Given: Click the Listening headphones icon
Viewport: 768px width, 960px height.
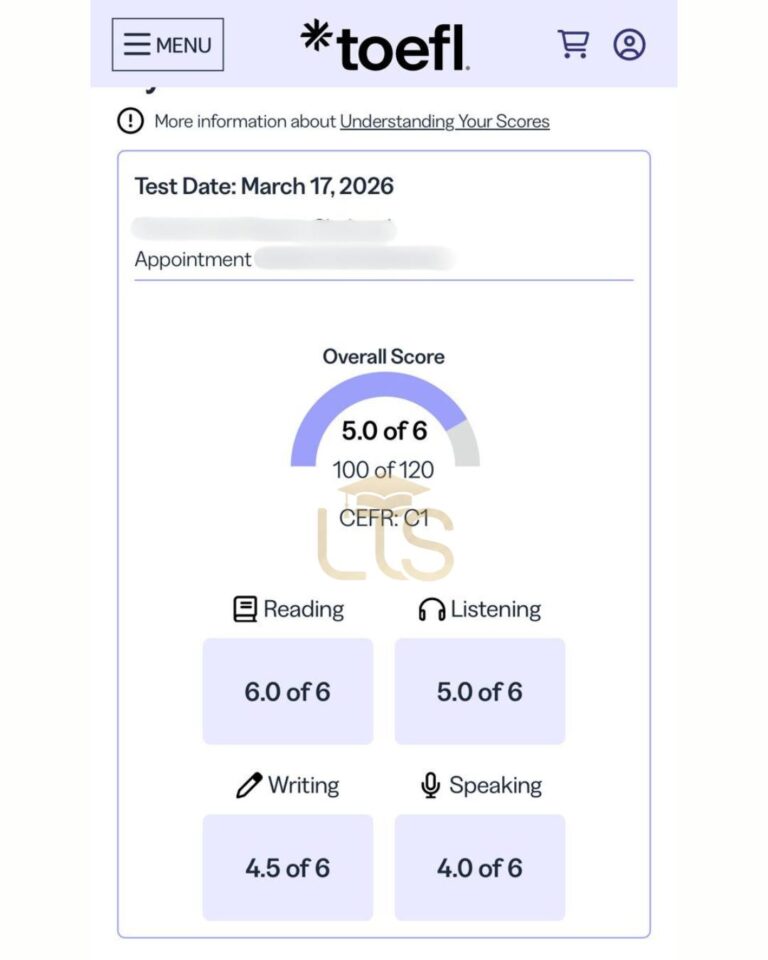Looking at the screenshot, I should coord(431,609).
